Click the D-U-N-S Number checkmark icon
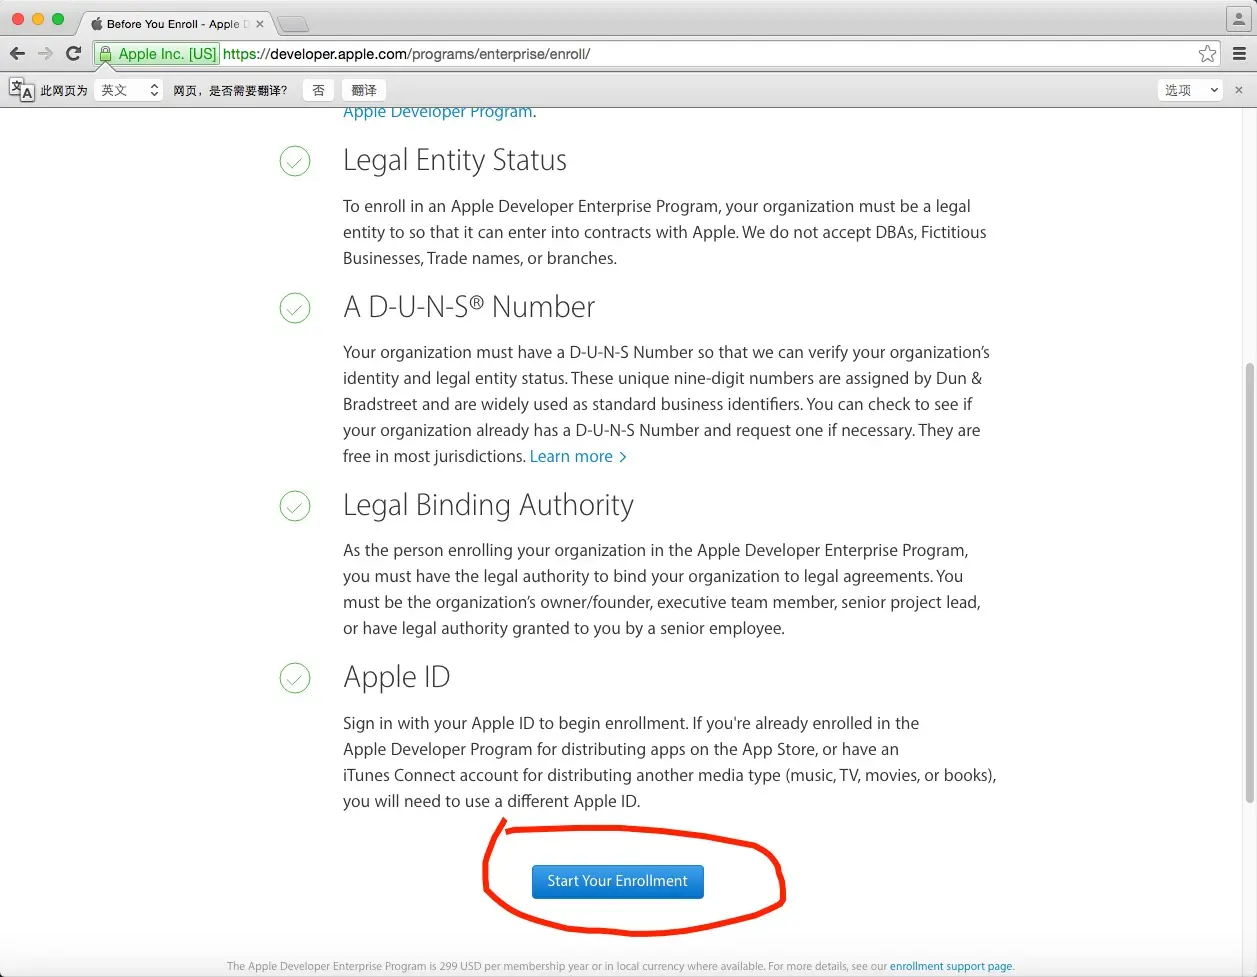The image size is (1257, 977). coord(295,308)
